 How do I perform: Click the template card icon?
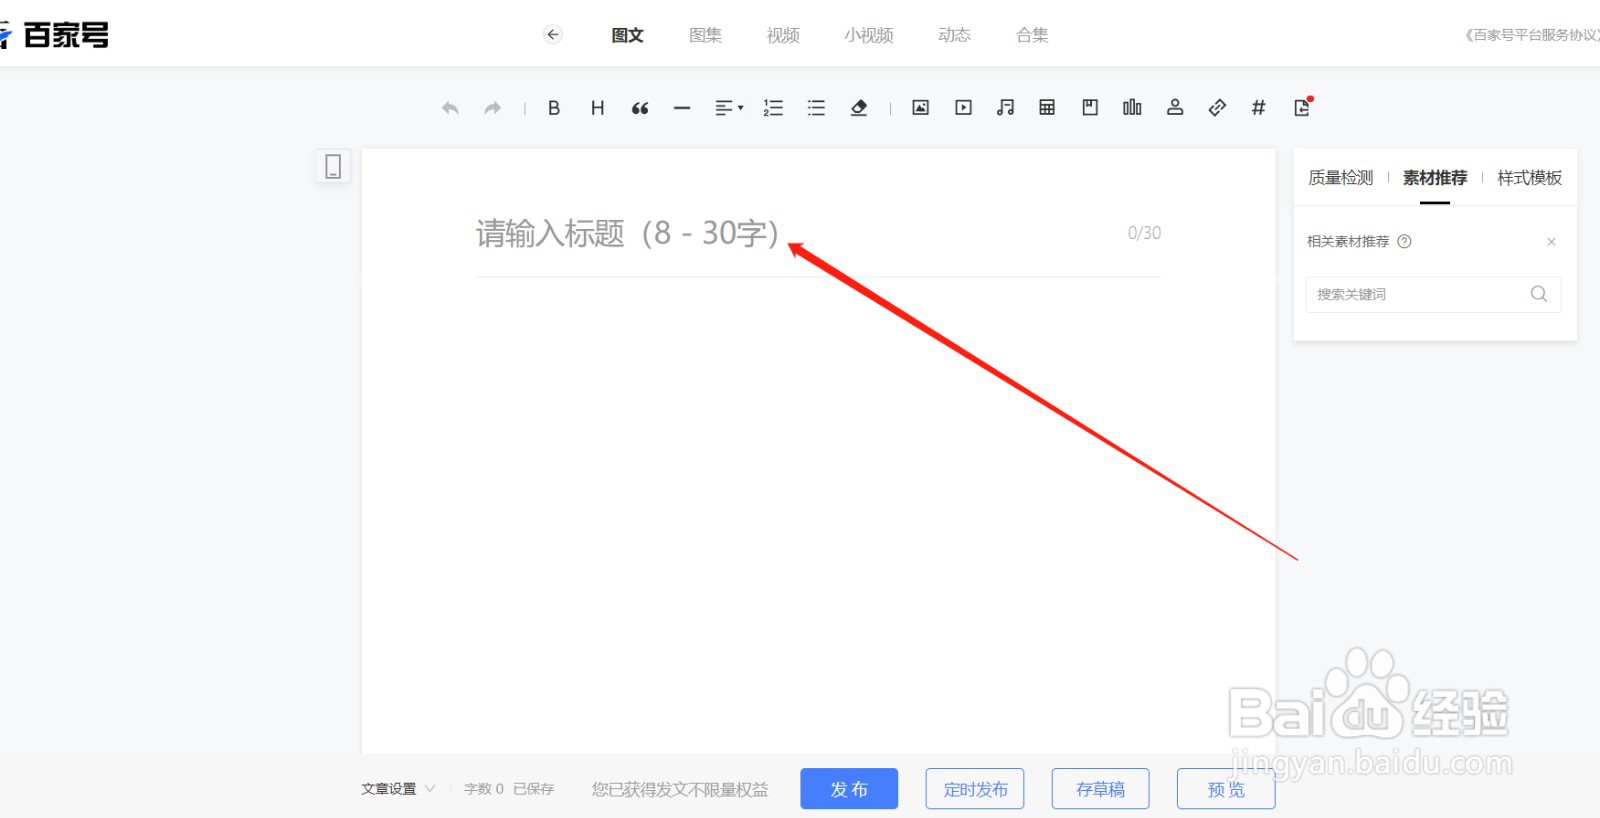1090,108
